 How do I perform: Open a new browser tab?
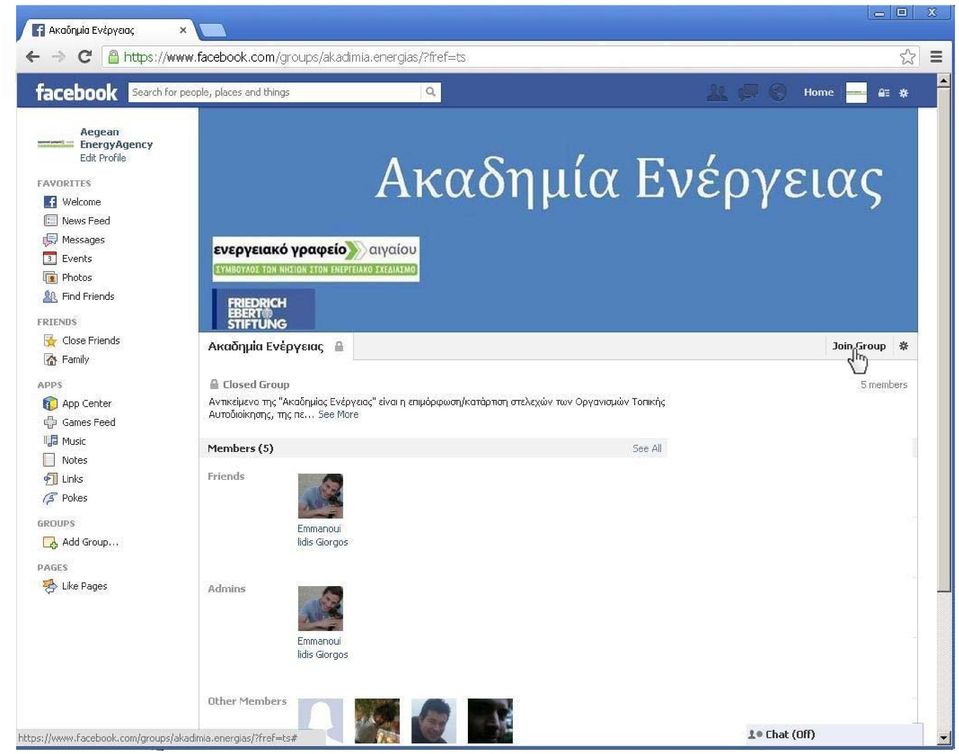point(212,30)
